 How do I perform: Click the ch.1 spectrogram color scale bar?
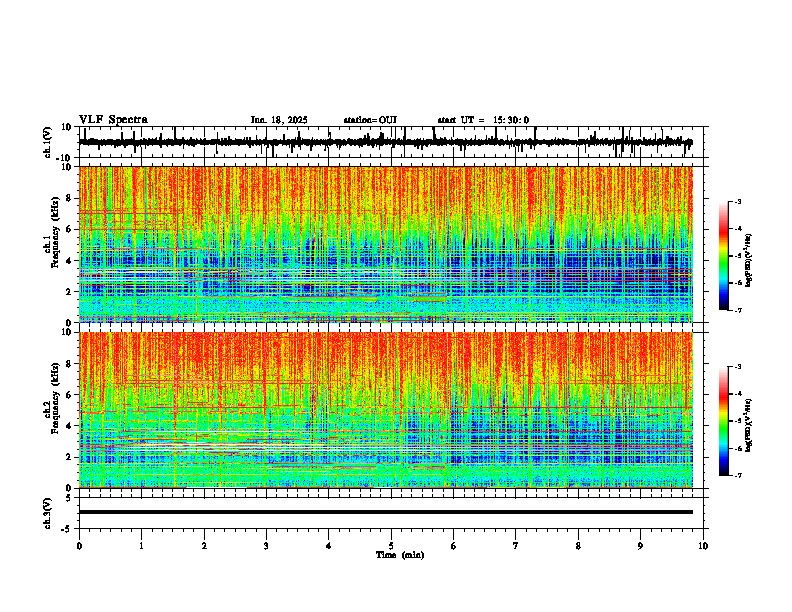[723, 256]
